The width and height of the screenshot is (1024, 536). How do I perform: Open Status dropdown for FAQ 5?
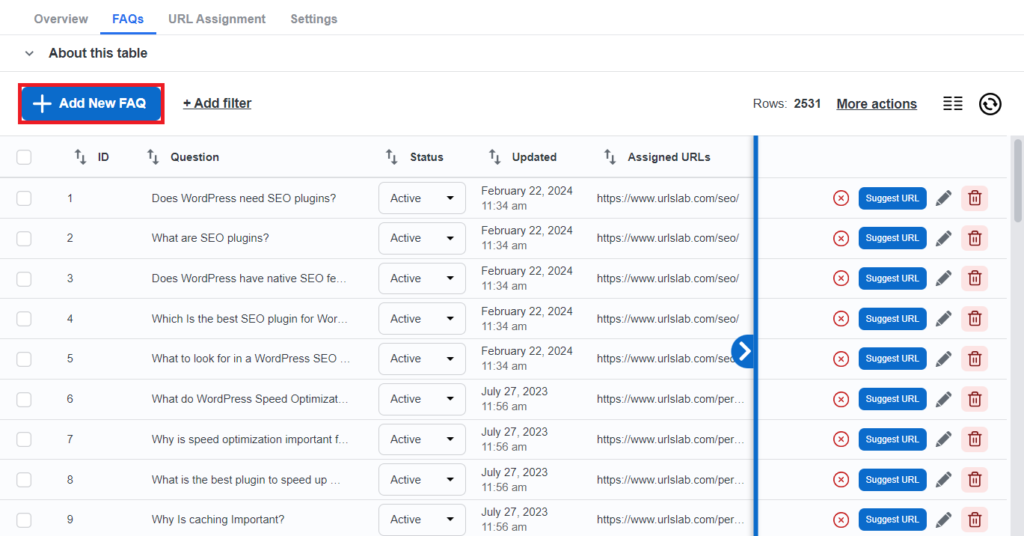[x=422, y=359]
